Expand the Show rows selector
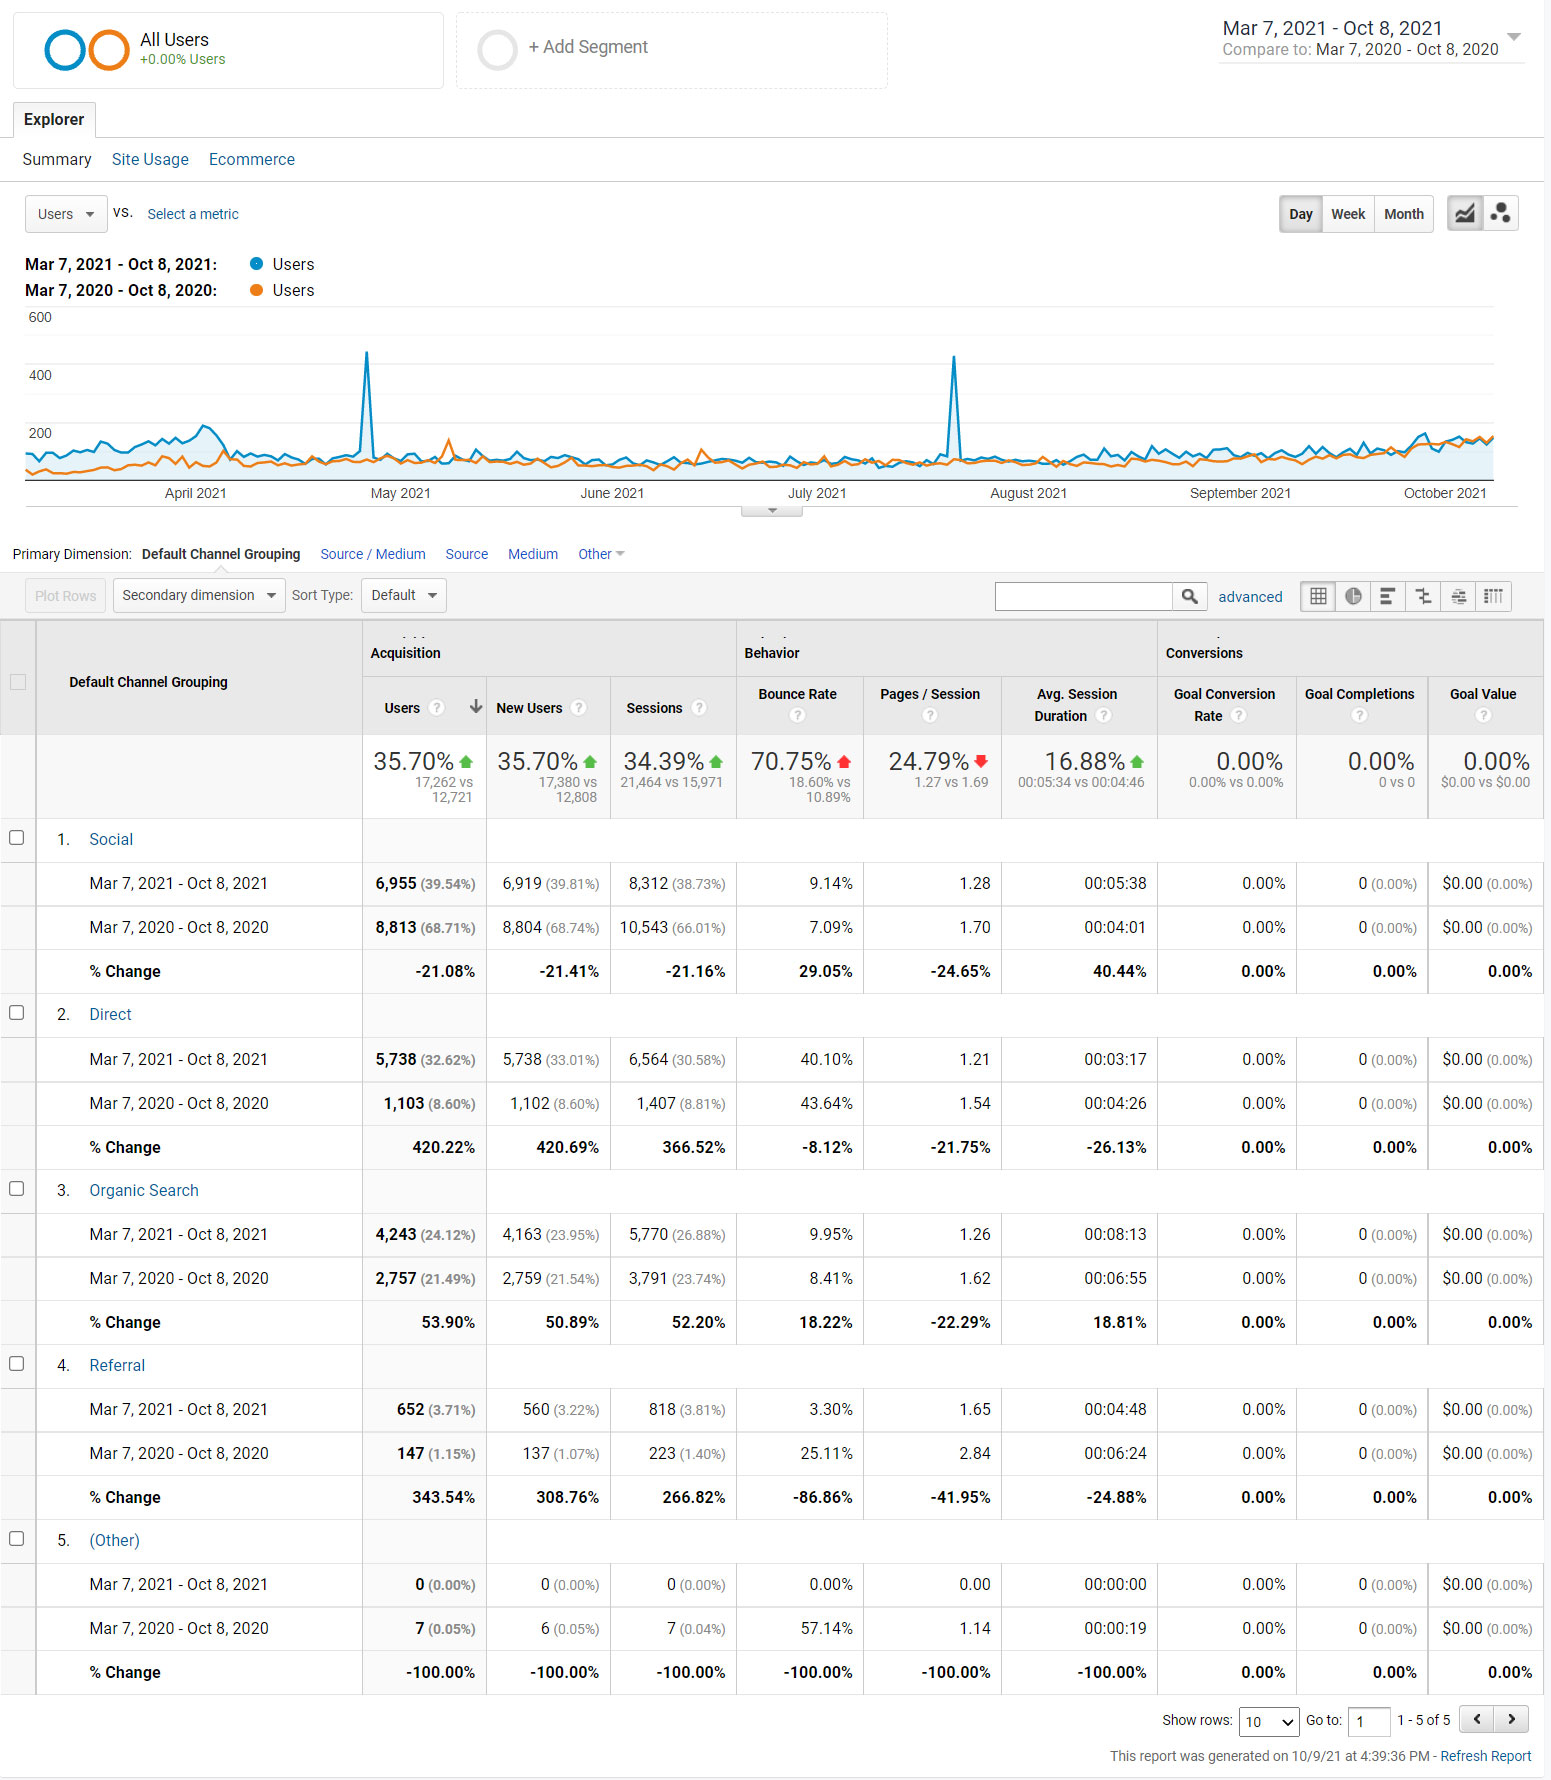This screenshot has height=1780, width=1551. click(x=1268, y=1722)
